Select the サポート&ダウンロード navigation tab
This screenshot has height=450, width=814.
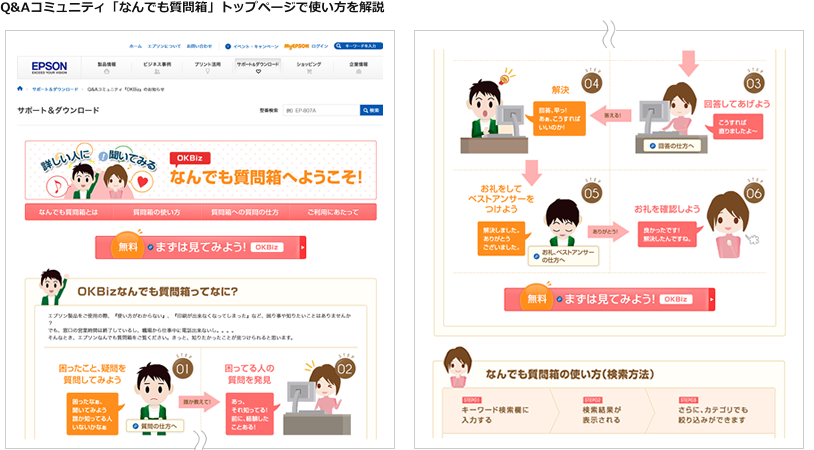tap(258, 67)
